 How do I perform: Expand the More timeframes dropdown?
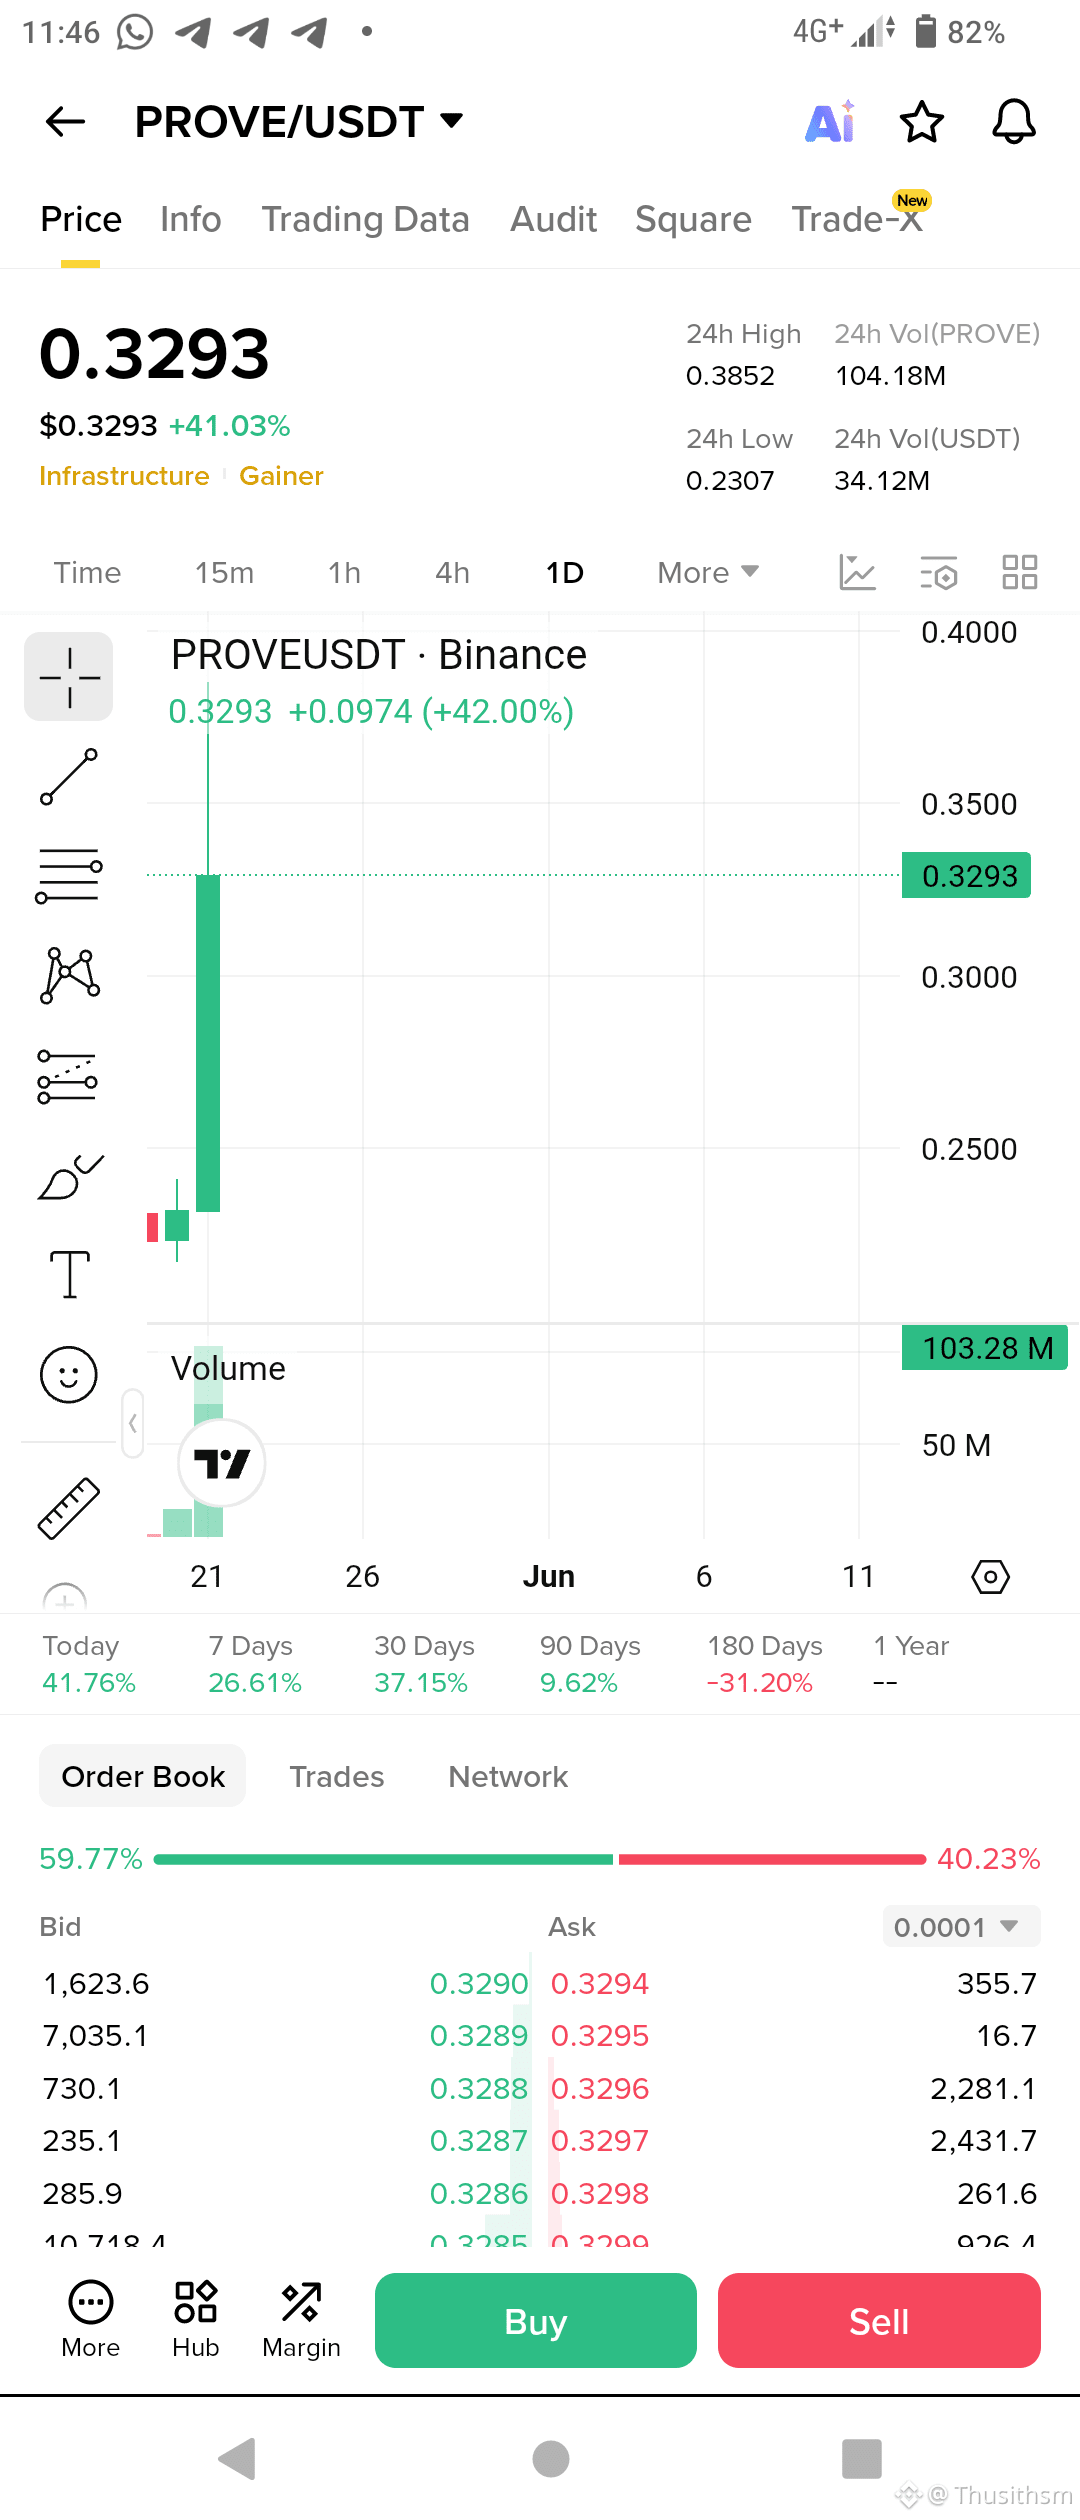[708, 573]
